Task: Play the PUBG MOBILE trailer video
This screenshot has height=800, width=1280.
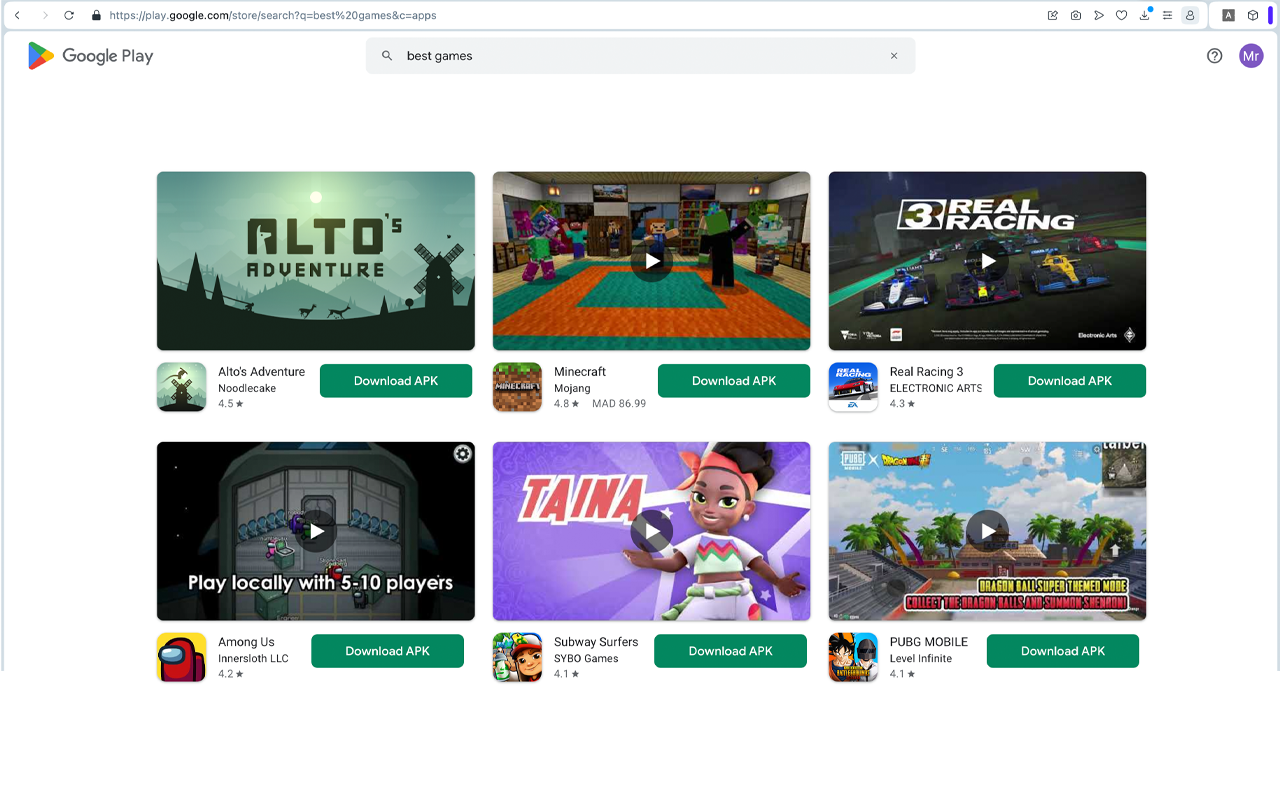Action: click(x=988, y=531)
